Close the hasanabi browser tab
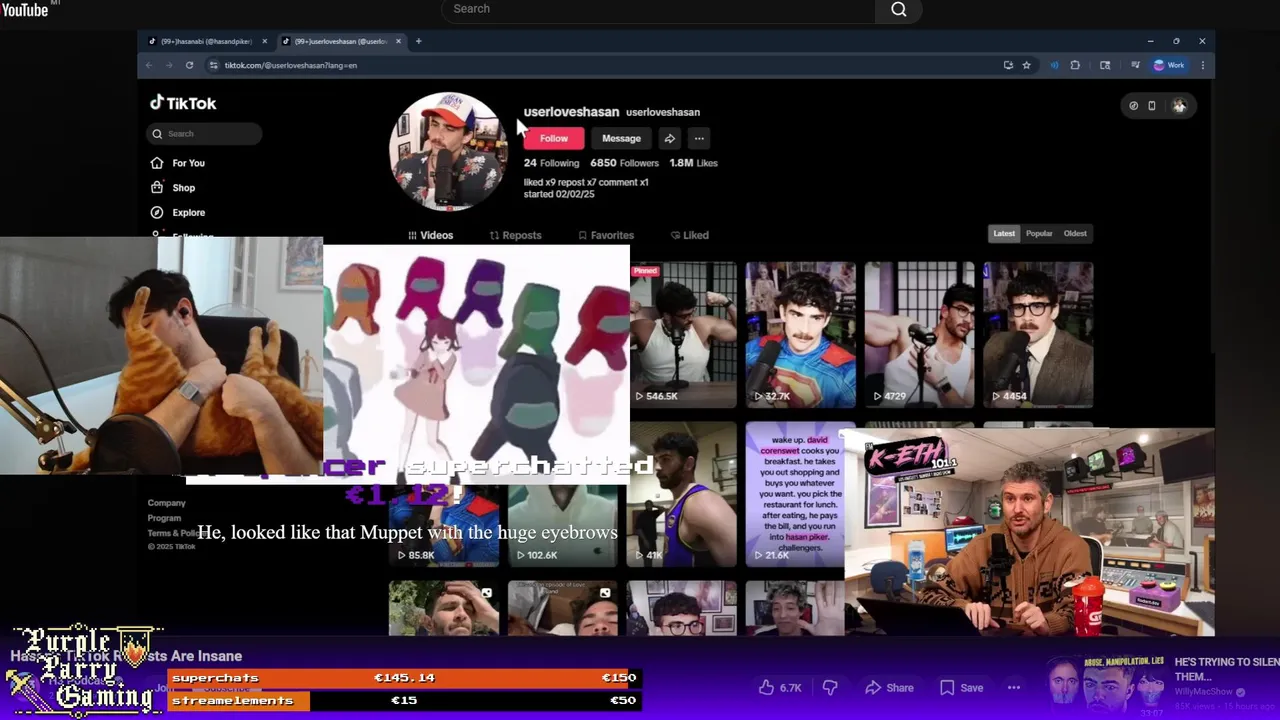The height and width of the screenshot is (720, 1280). (264, 41)
